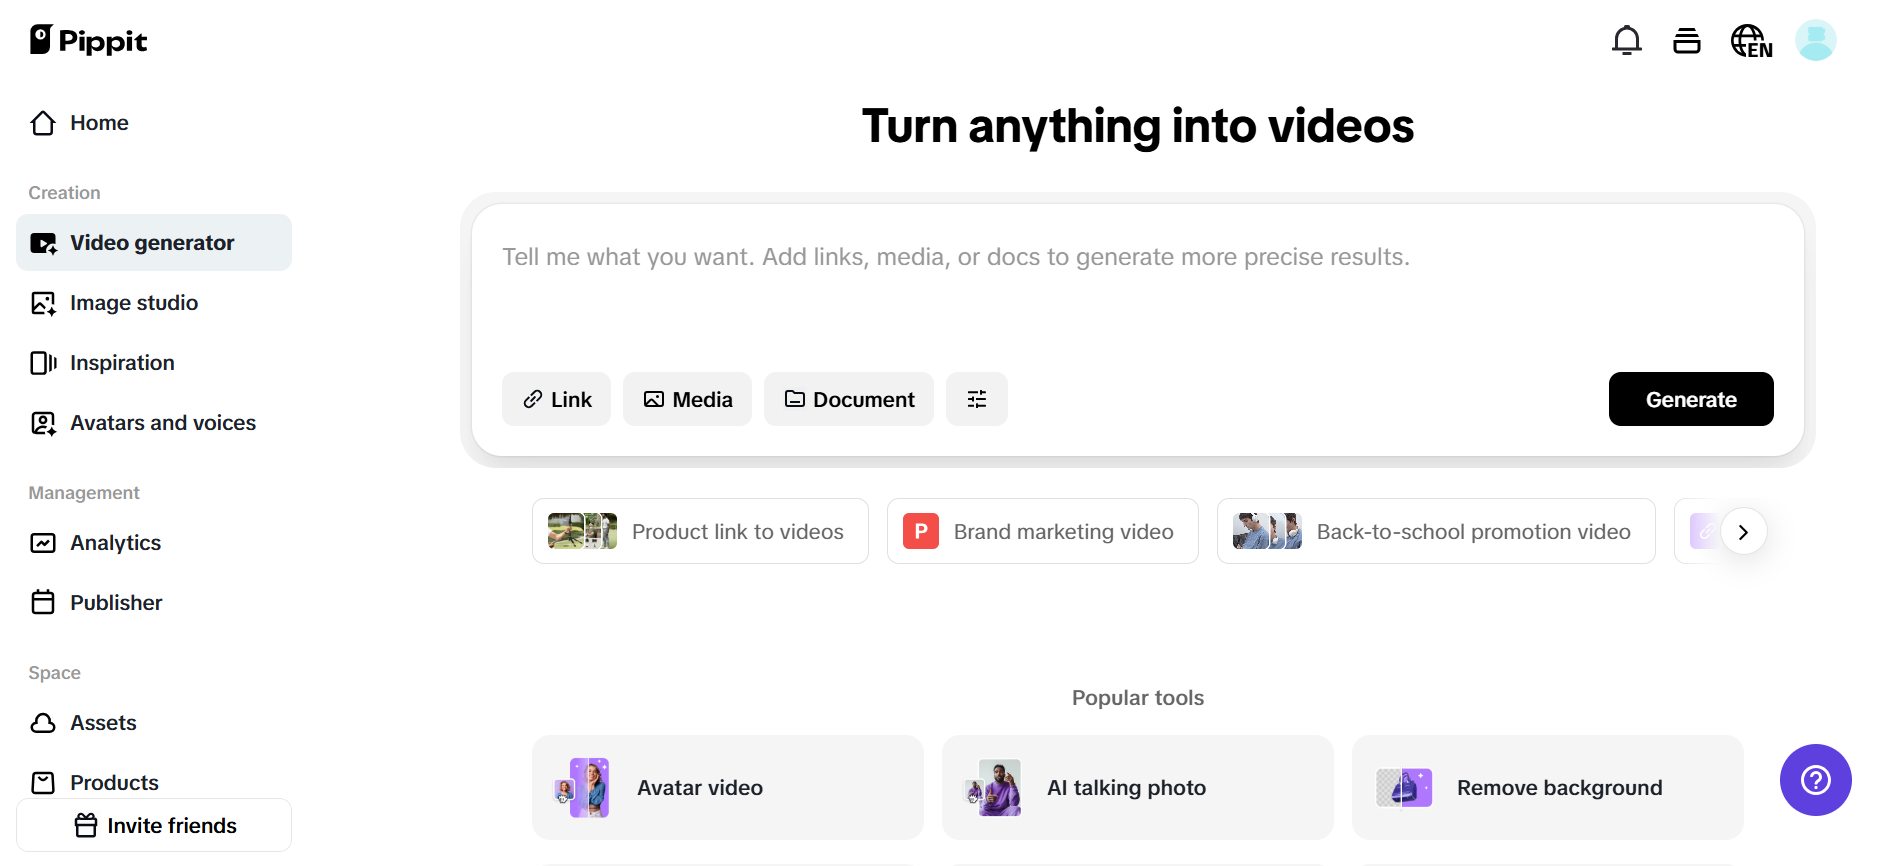
Task: Open the settings sliders icon button
Action: coord(976,399)
